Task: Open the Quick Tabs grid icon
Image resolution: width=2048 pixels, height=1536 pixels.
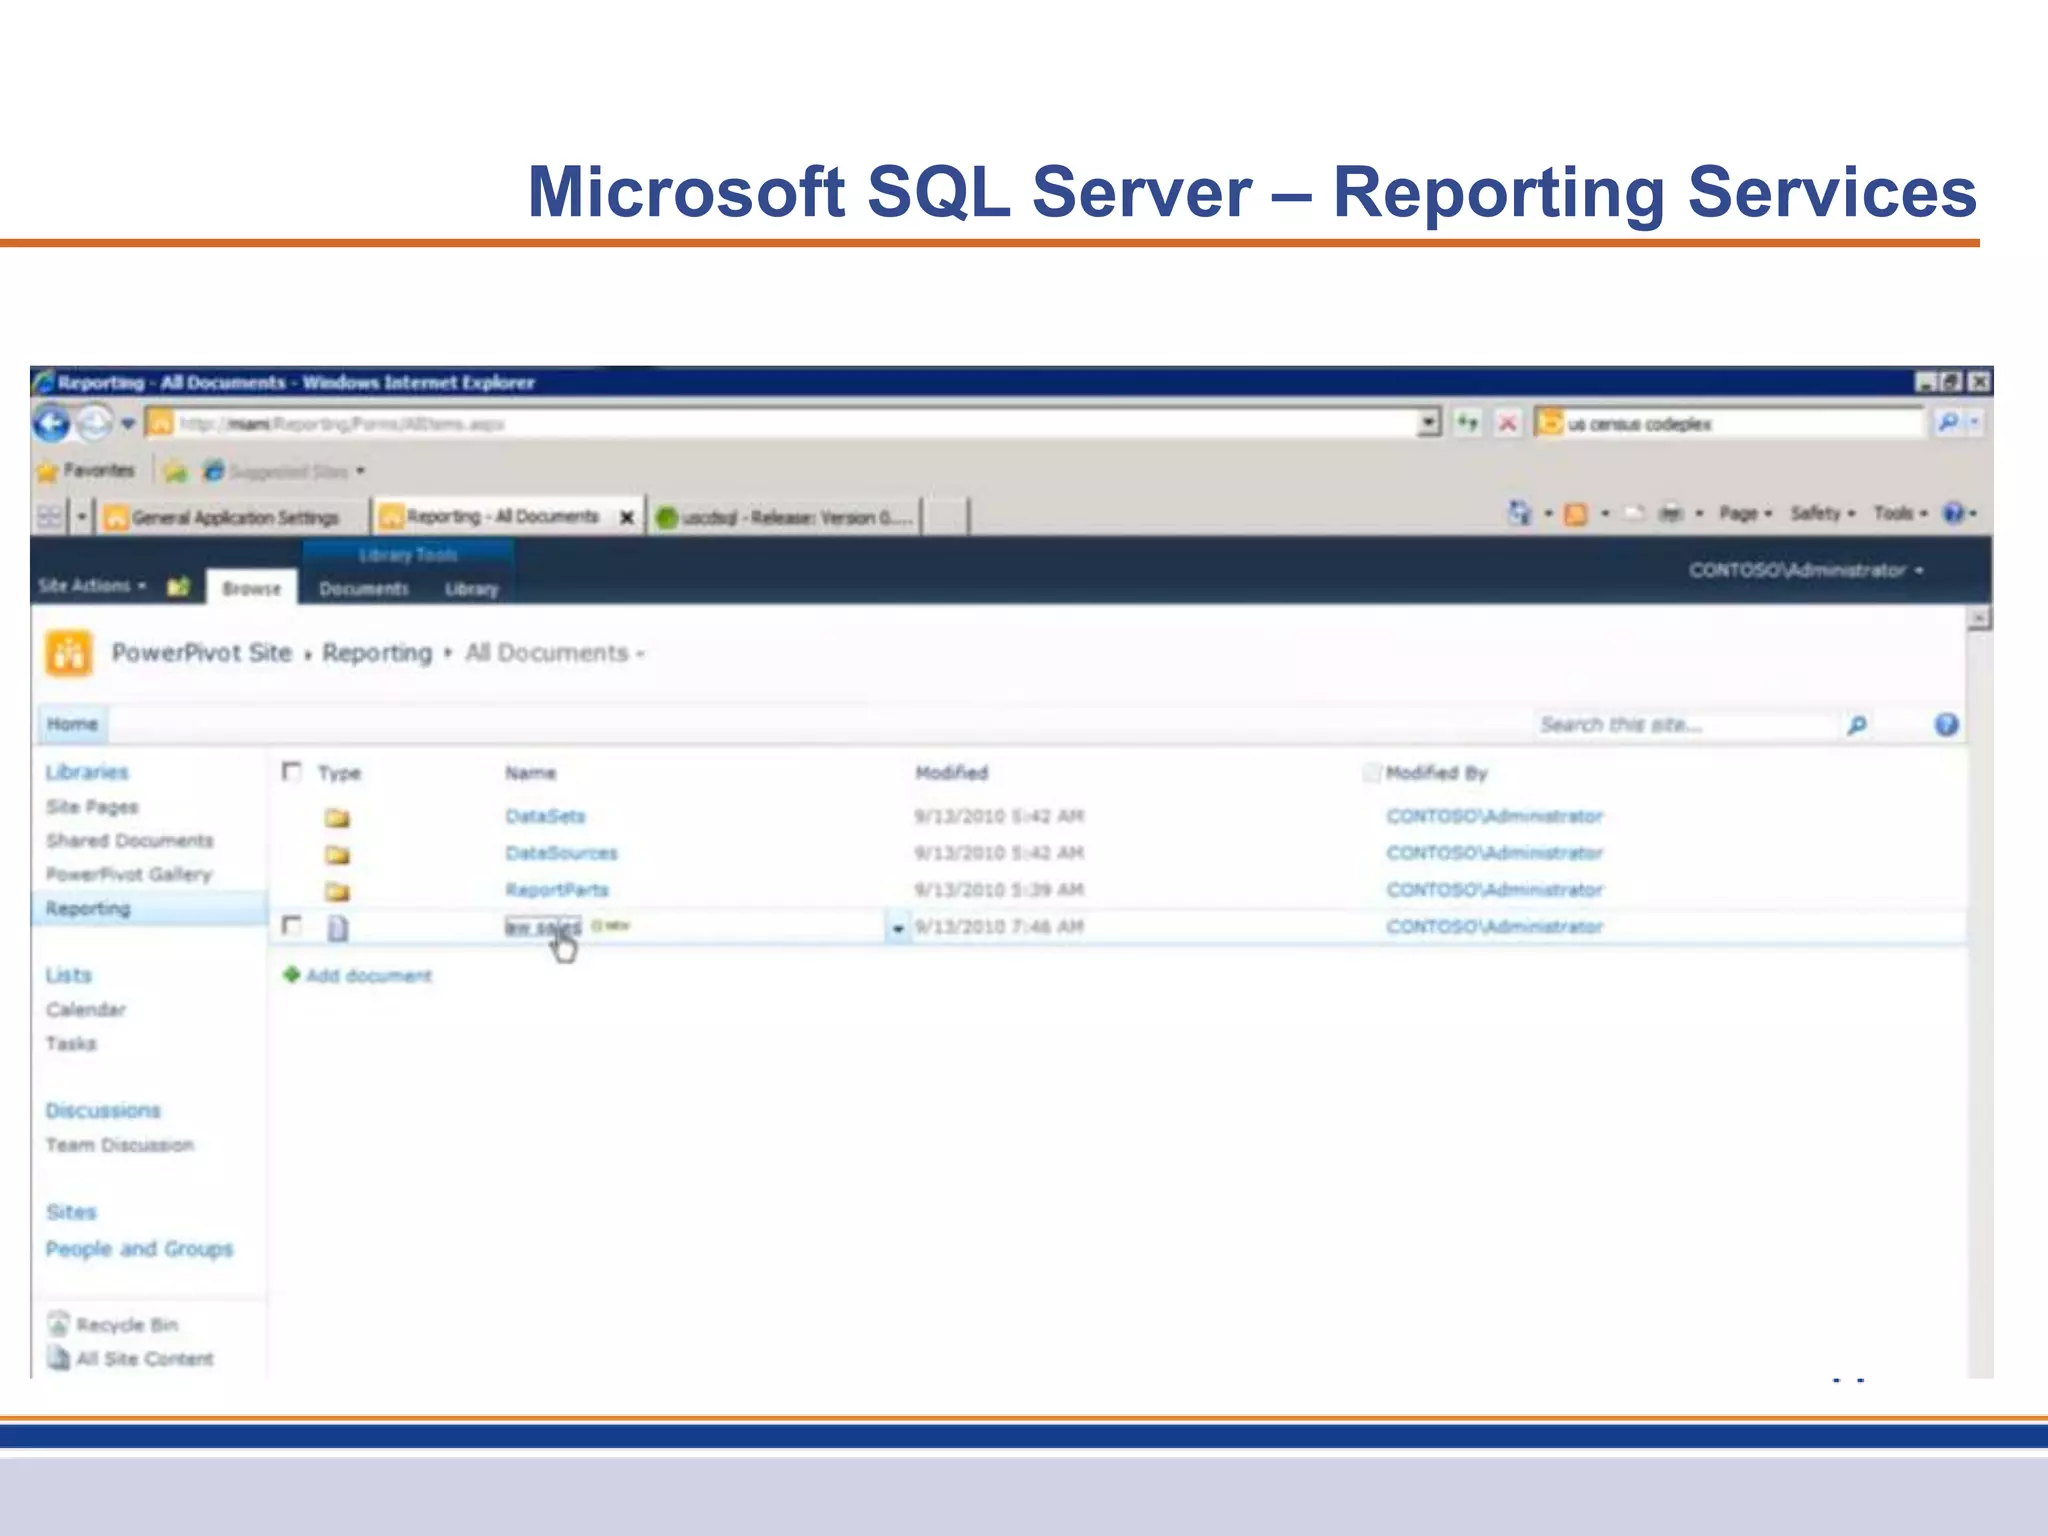Action: (49, 517)
